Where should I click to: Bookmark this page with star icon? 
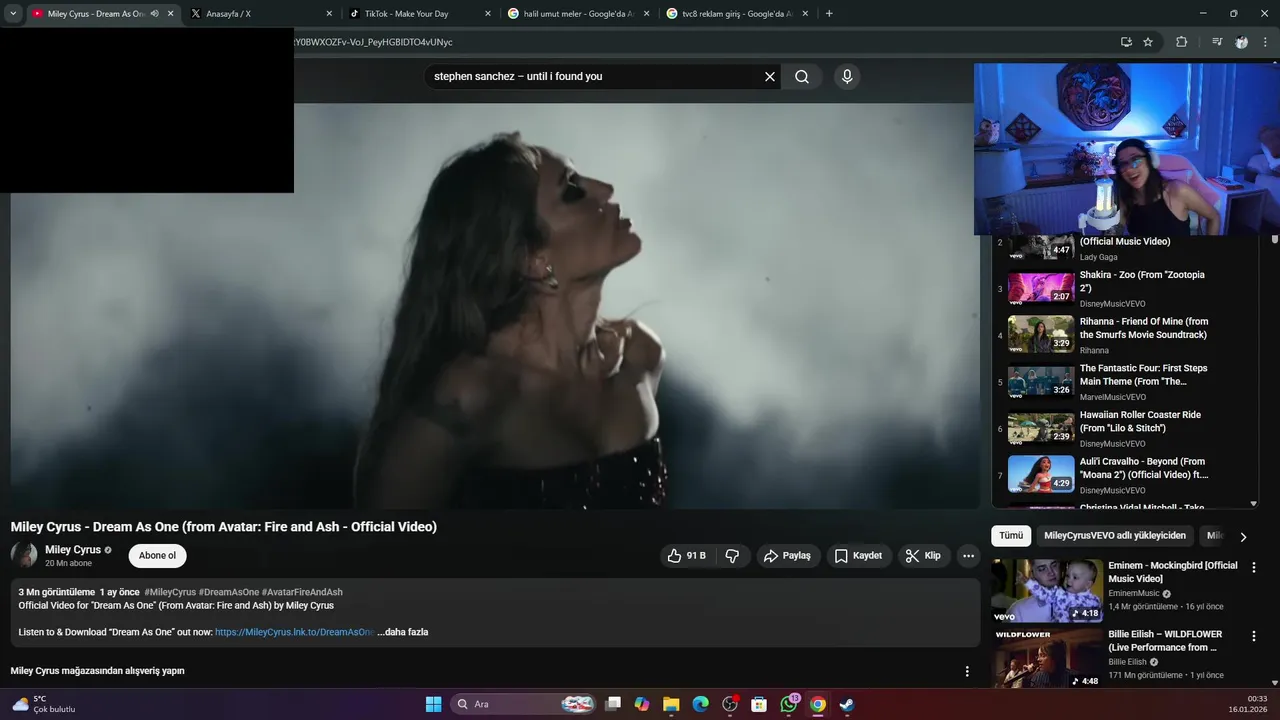tap(1148, 42)
